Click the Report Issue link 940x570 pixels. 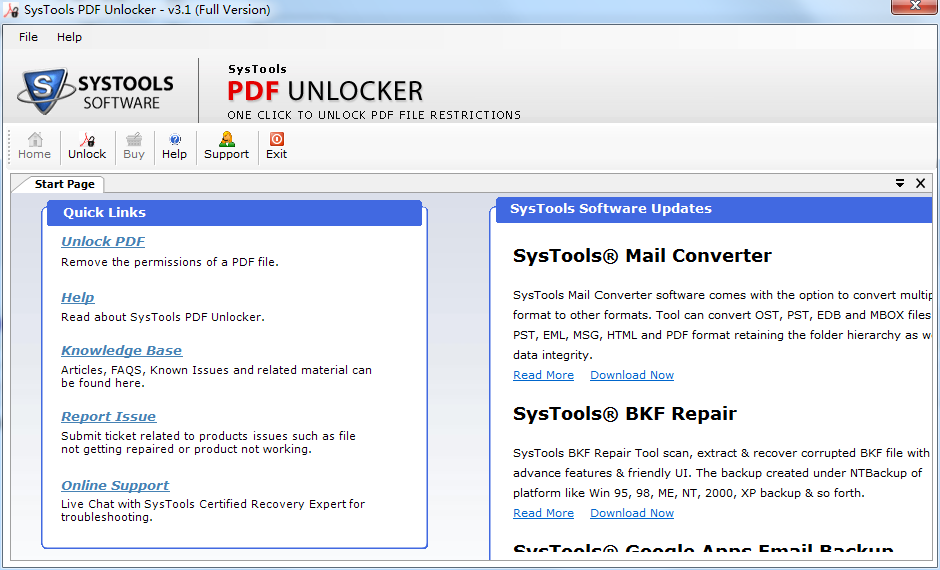point(108,416)
